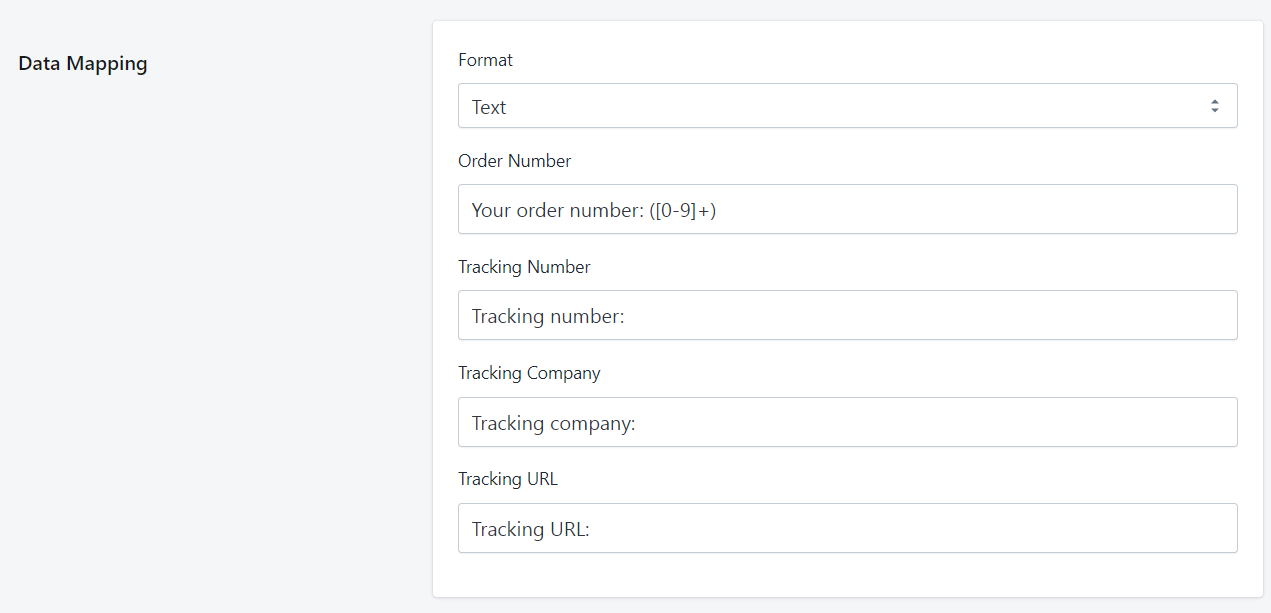1271x613 pixels.
Task: Click the 'Tracking Company' field label
Action: pyautogui.click(x=529, y=373)
